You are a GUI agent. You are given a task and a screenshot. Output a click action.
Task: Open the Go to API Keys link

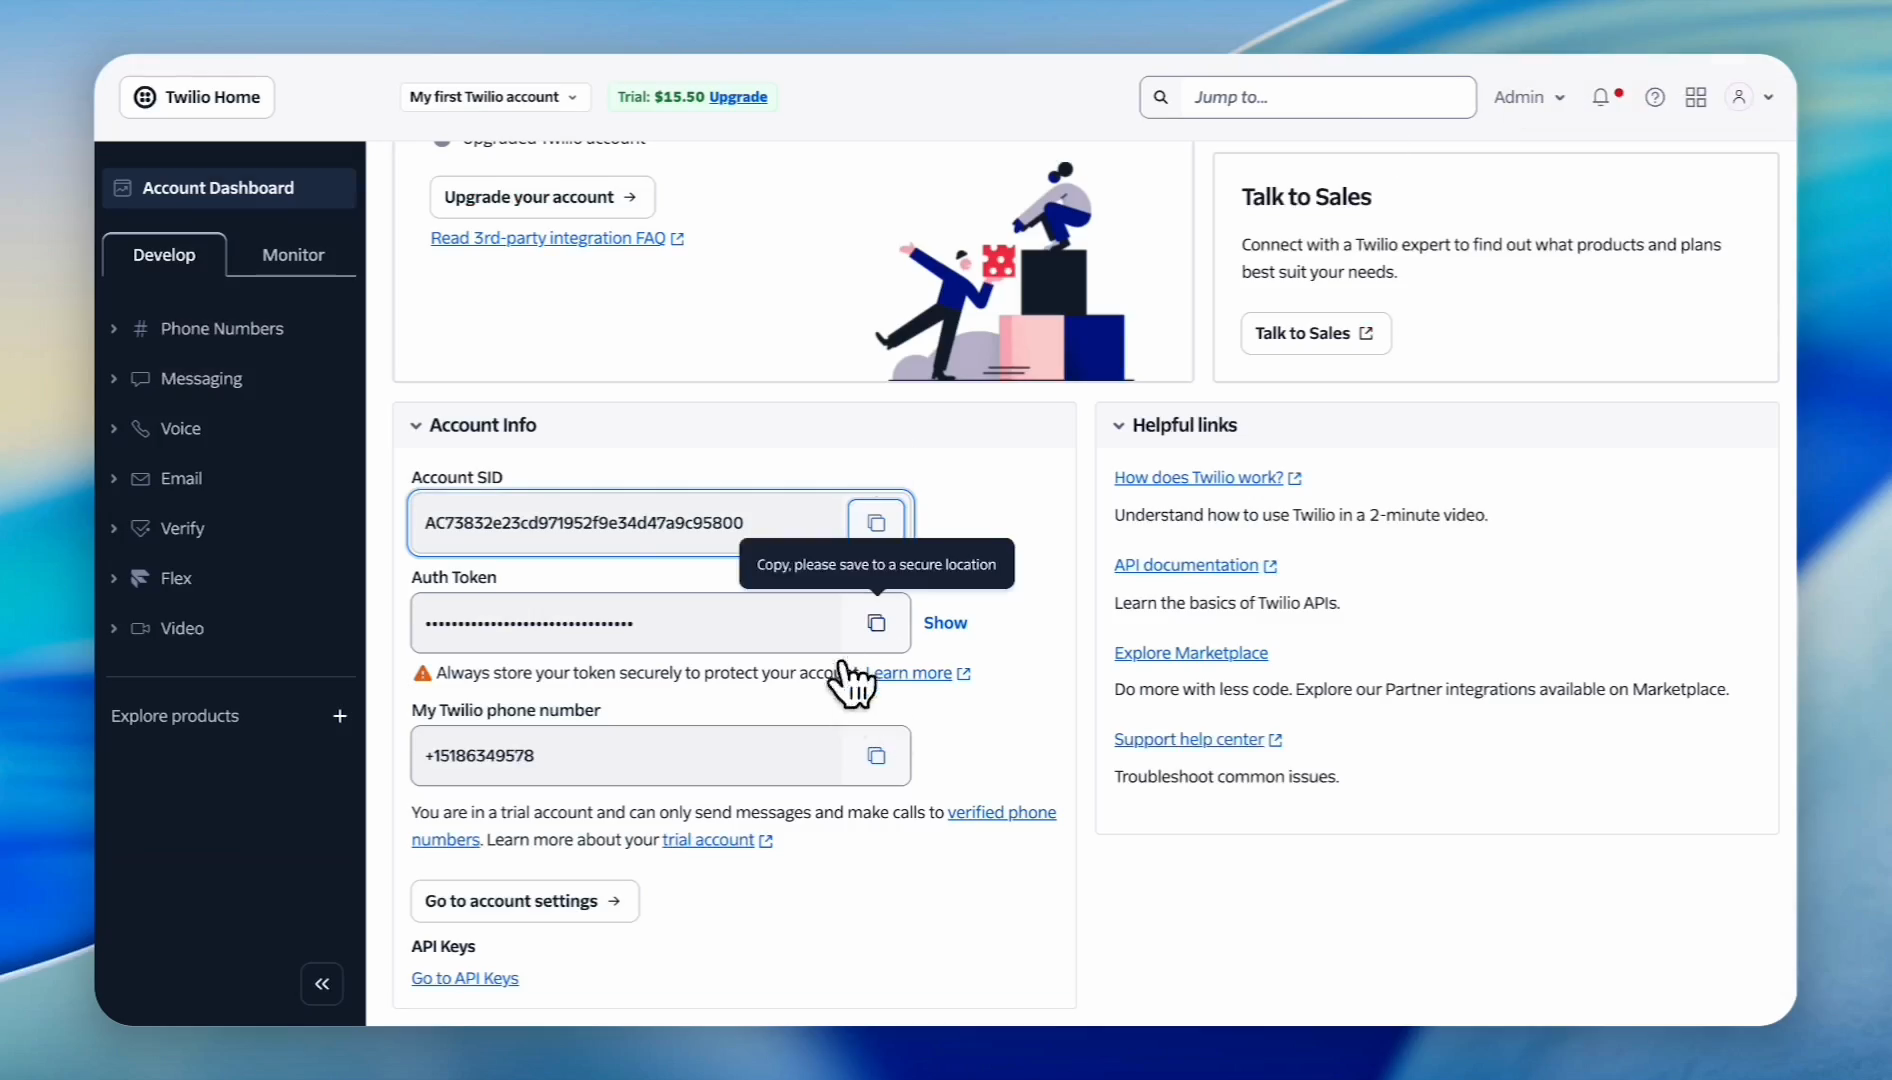coord(465,978)
